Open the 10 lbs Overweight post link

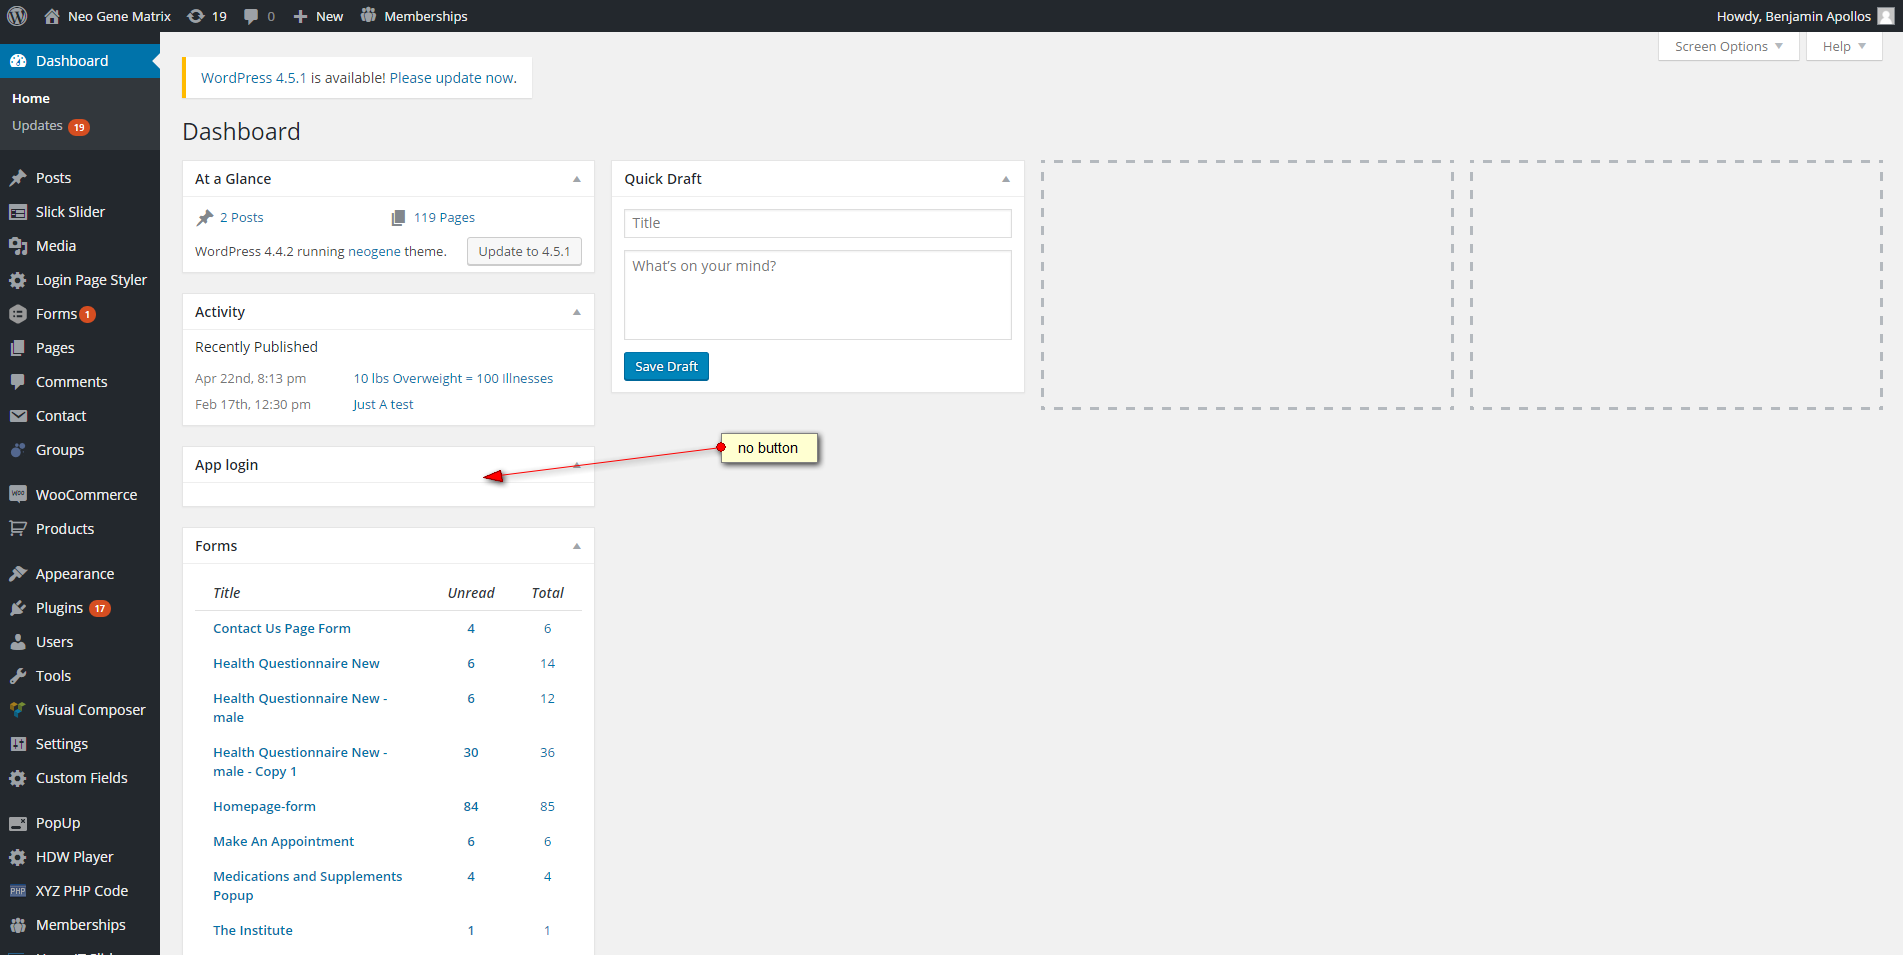click(453, 379)
